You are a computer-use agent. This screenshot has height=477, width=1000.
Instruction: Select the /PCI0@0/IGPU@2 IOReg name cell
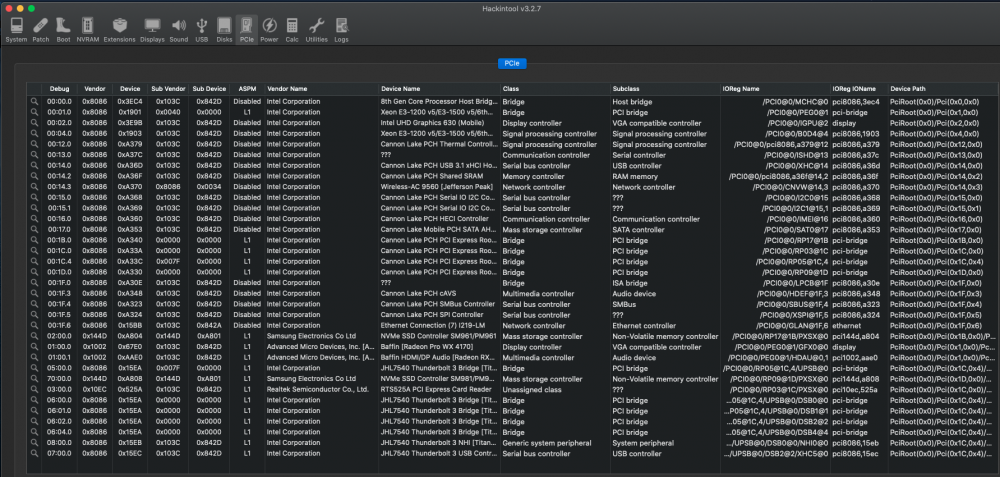click(797, 123)
